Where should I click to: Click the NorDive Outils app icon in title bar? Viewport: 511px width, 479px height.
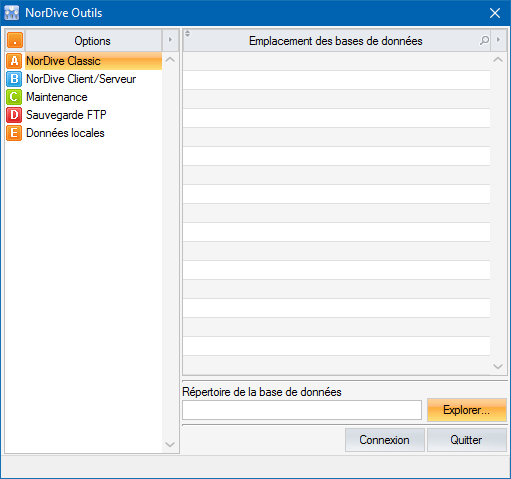(12, 13)
